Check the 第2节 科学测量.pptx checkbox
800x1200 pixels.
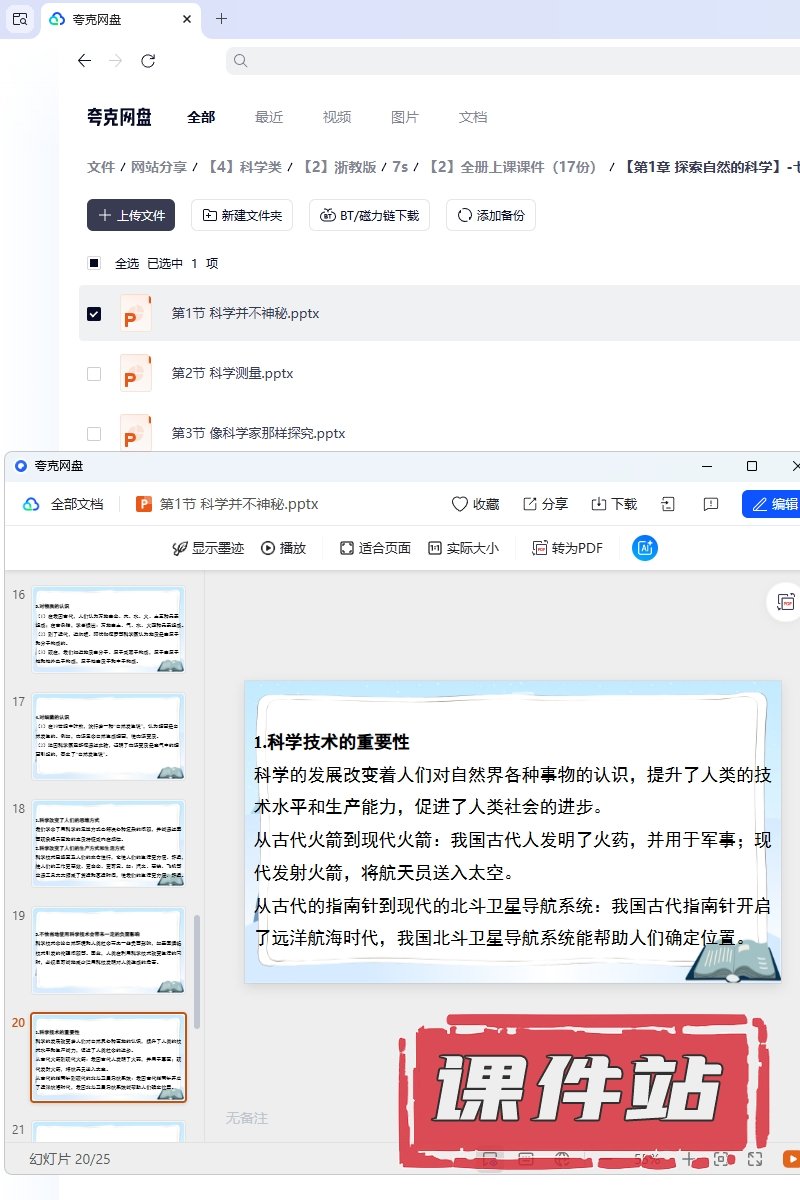94,373
